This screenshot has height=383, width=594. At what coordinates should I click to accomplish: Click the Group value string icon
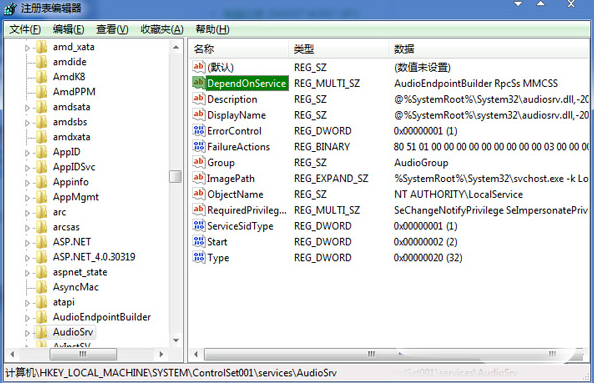(199, 163)
